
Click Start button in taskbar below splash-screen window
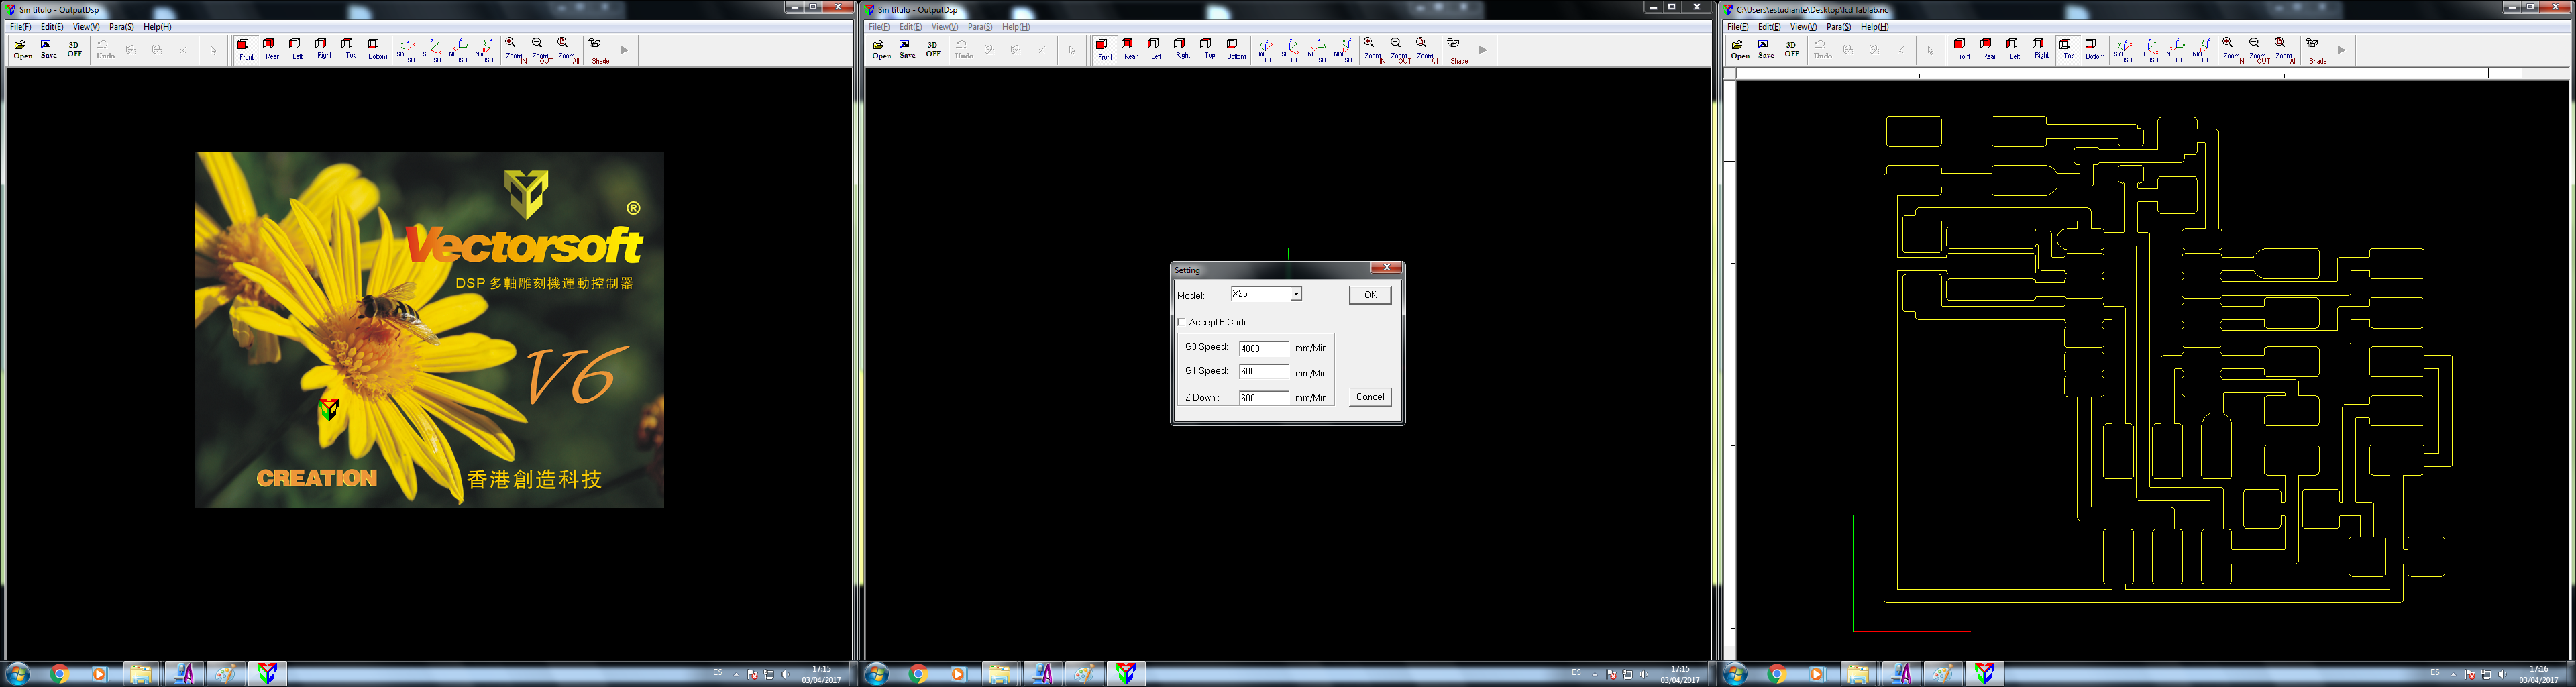click(17, 674)
